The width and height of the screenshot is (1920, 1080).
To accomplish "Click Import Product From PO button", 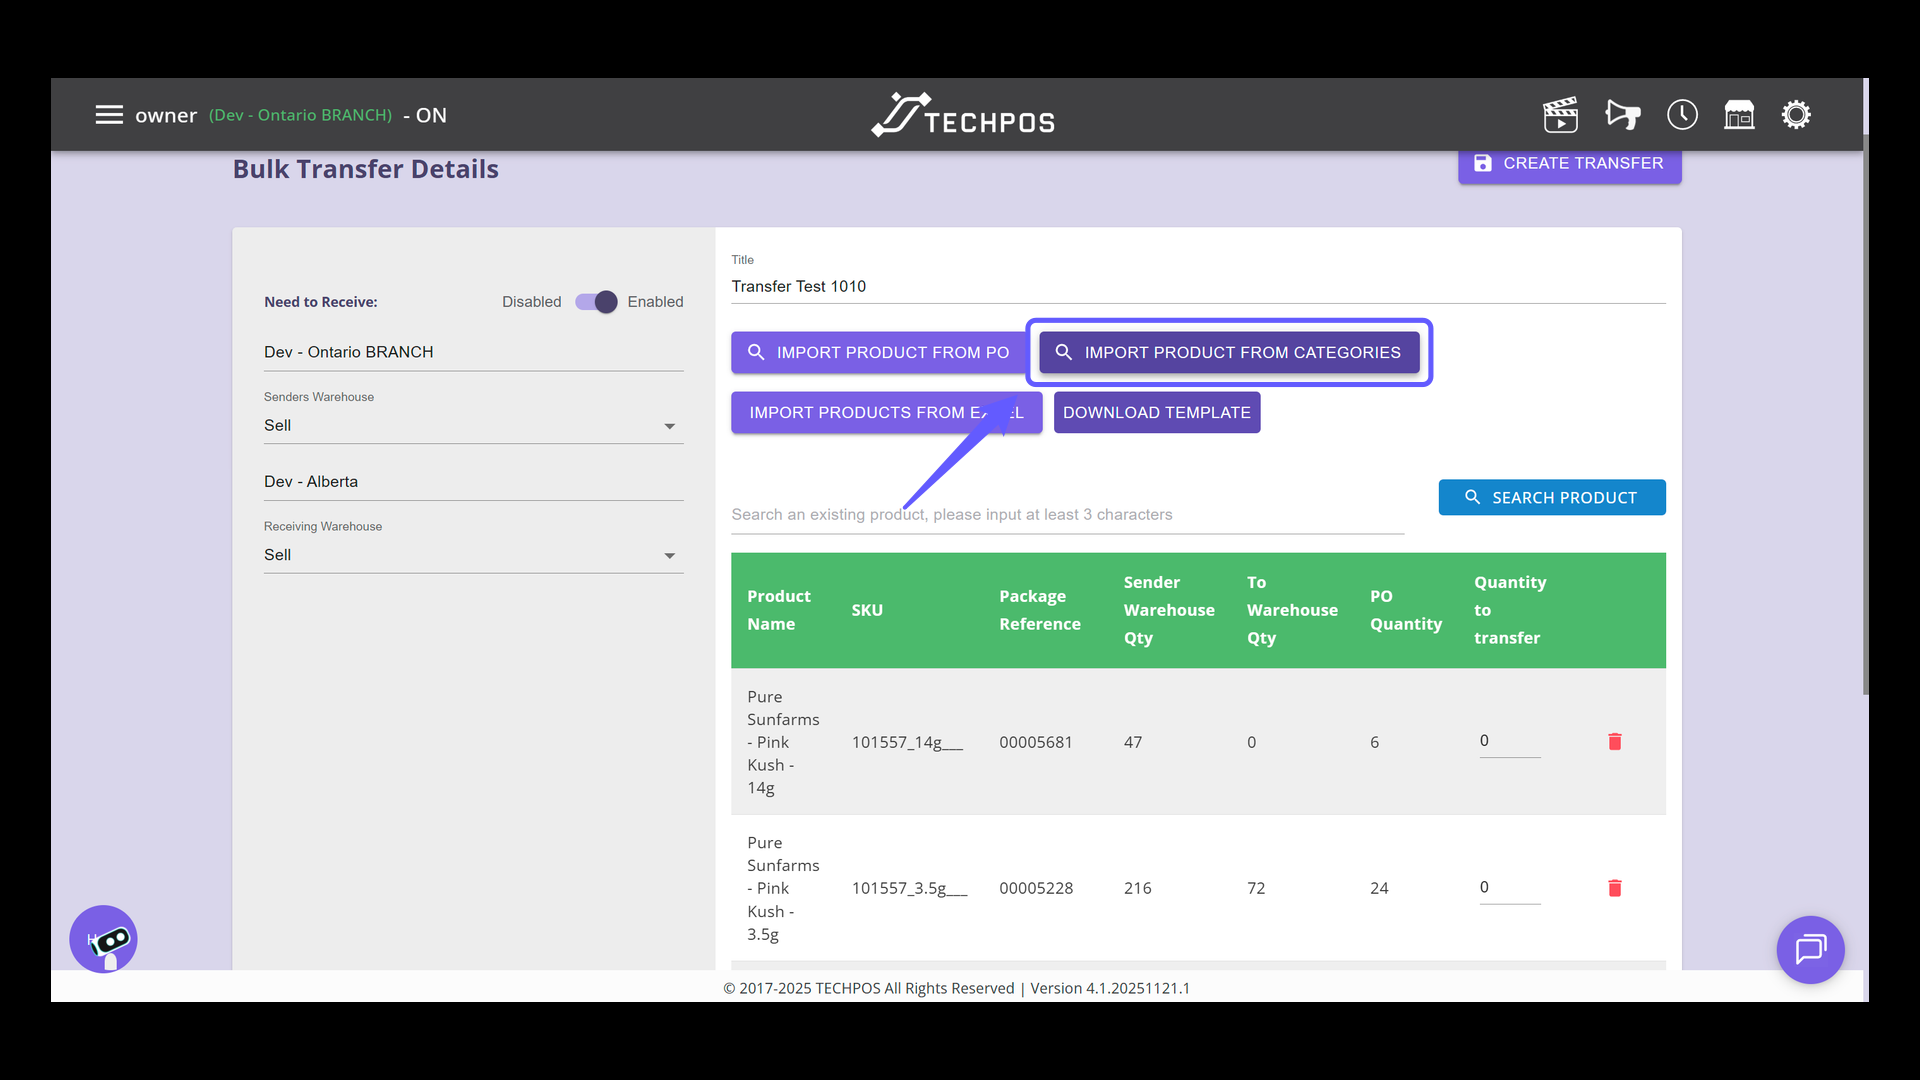I will pyautogui.click(x=878, y=352).
